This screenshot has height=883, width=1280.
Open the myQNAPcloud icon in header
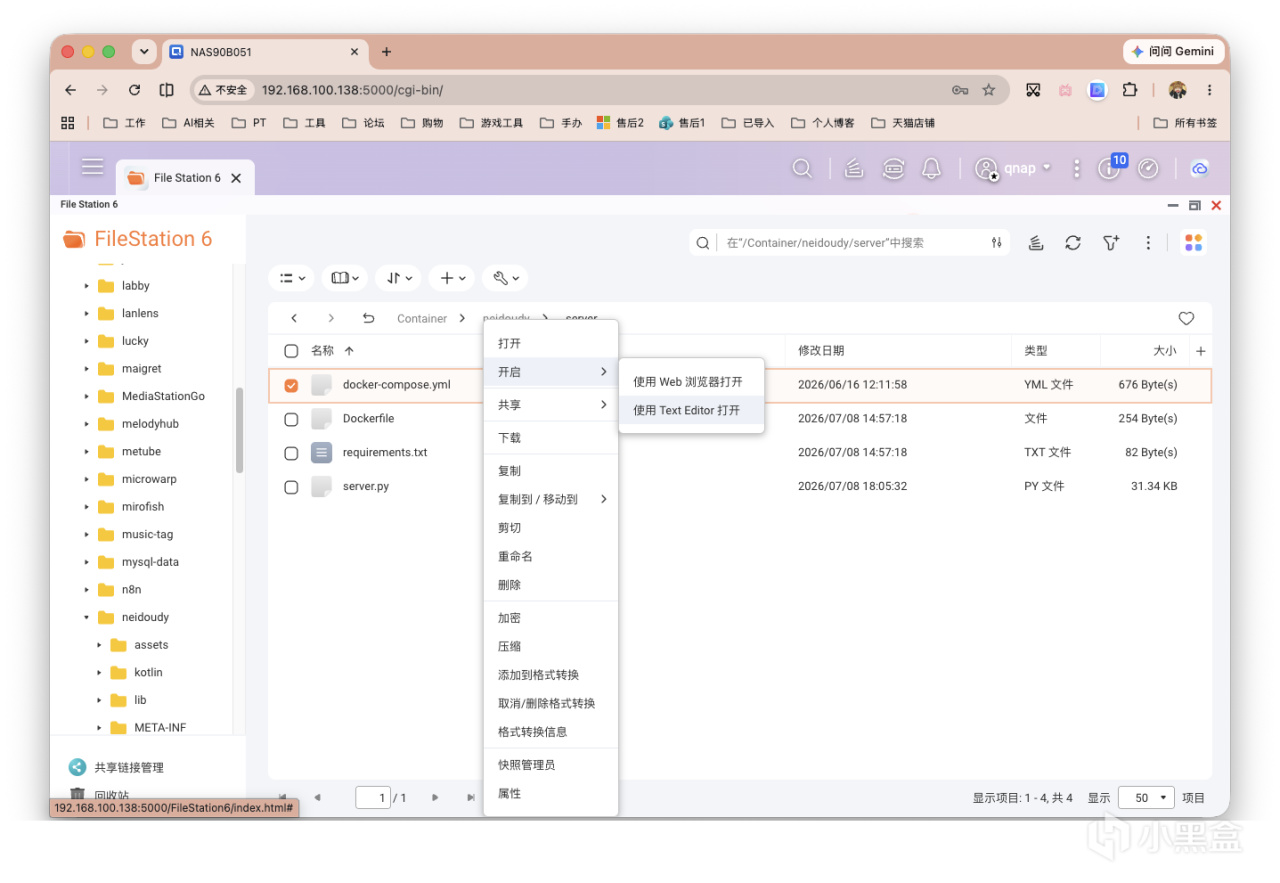click(x=1200, y=169)
